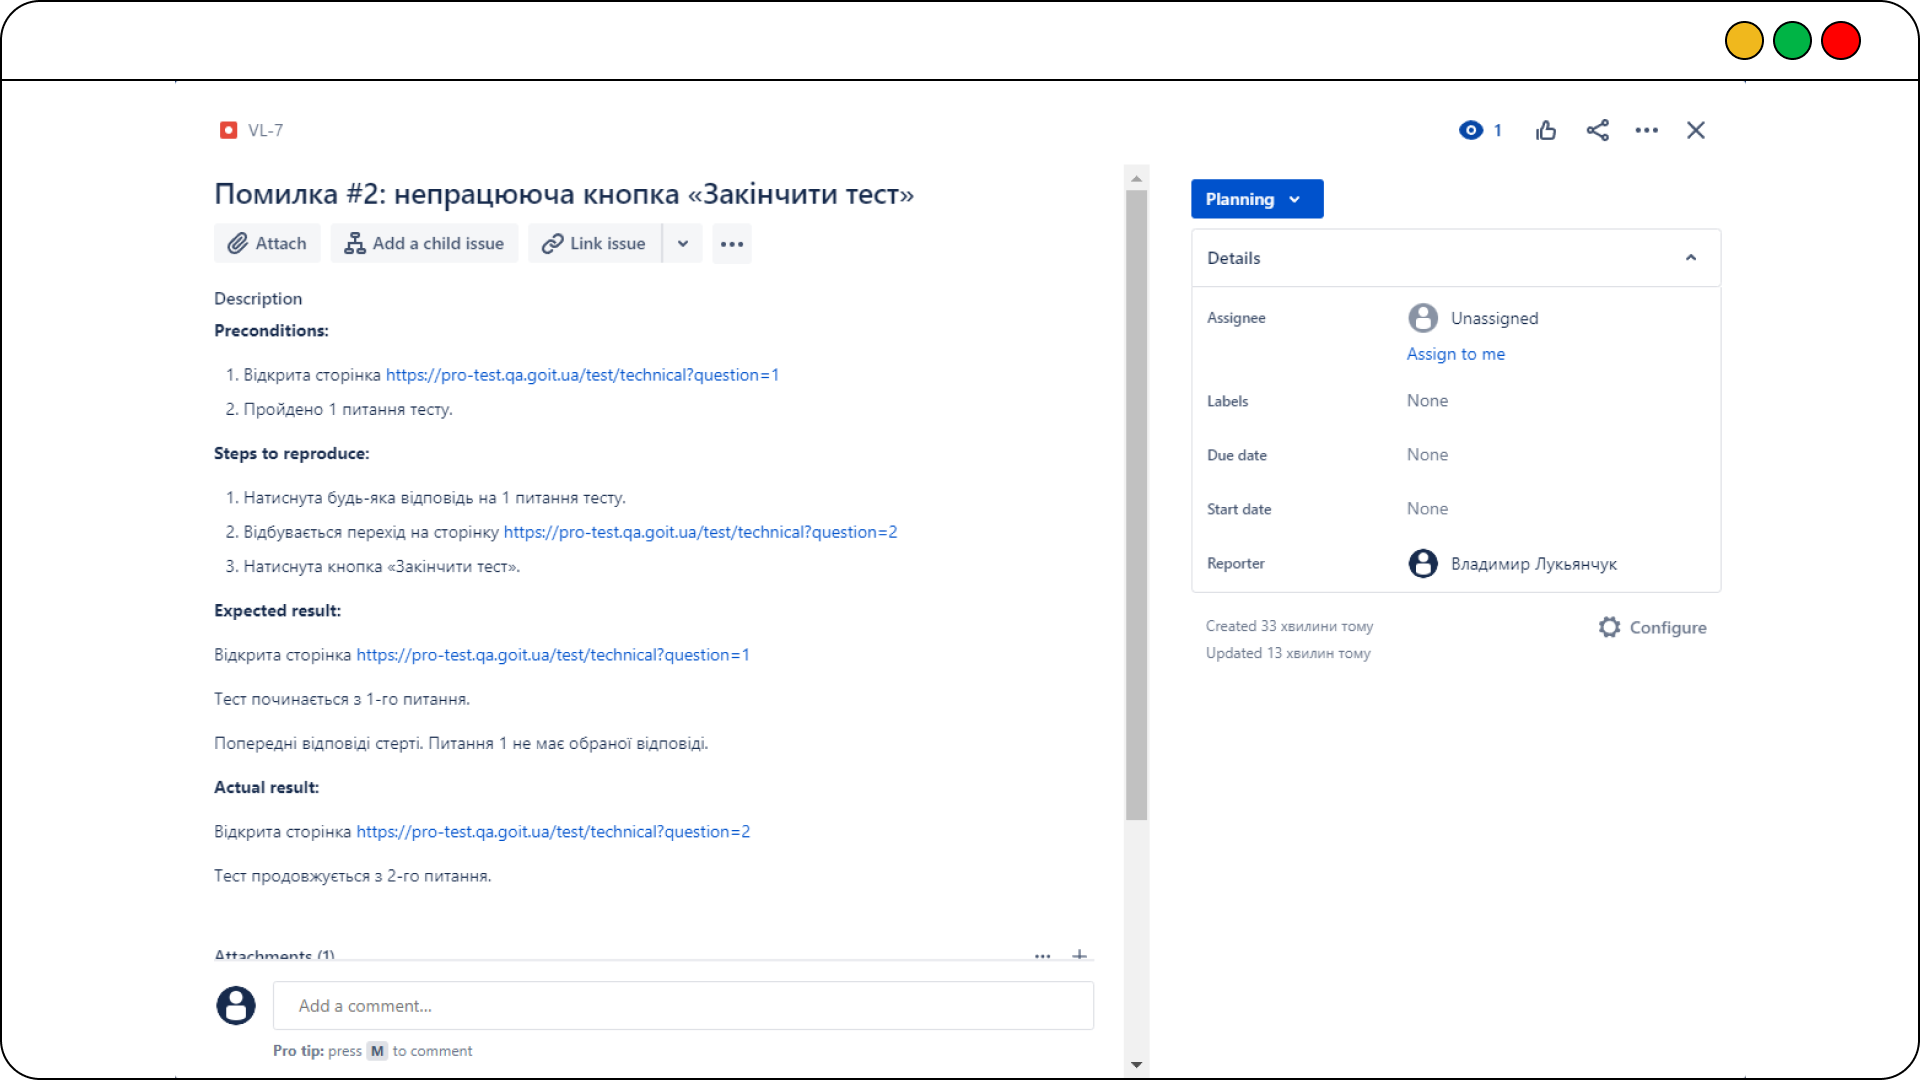
Task: Click the yellow window circle button
Action: pos(1744,41)
